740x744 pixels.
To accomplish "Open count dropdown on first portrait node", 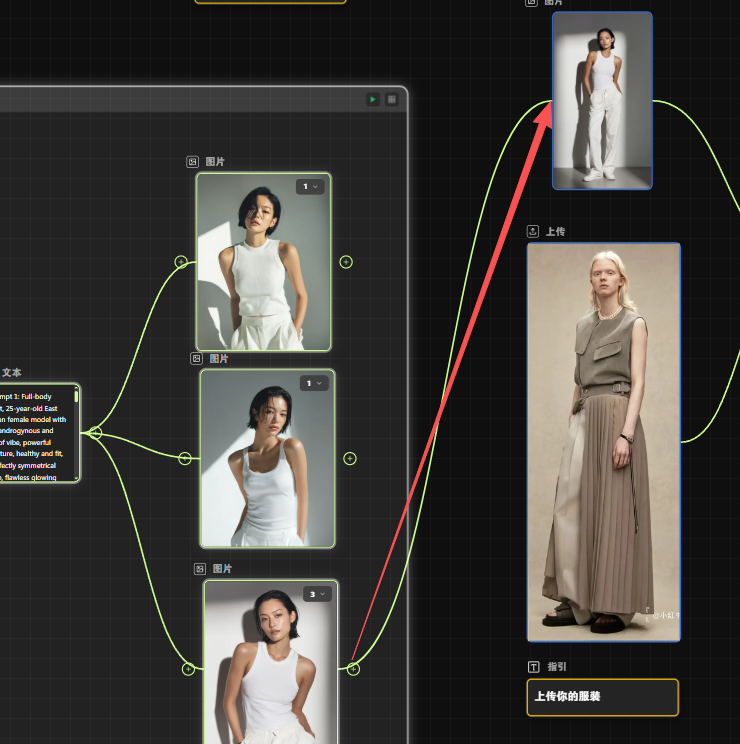I will [x=310, y=187].
